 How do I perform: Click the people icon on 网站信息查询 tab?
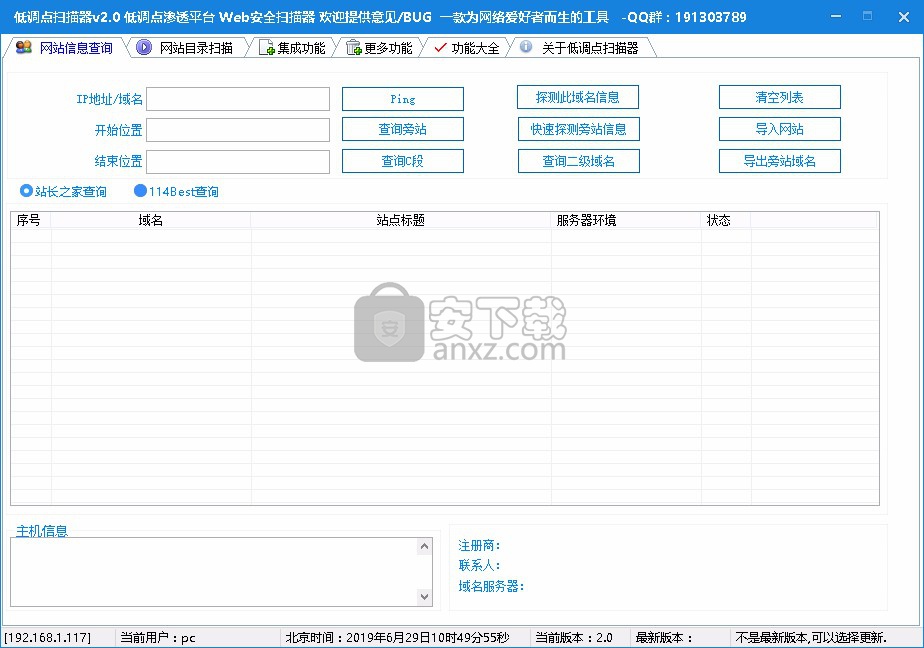coord(24,47)
